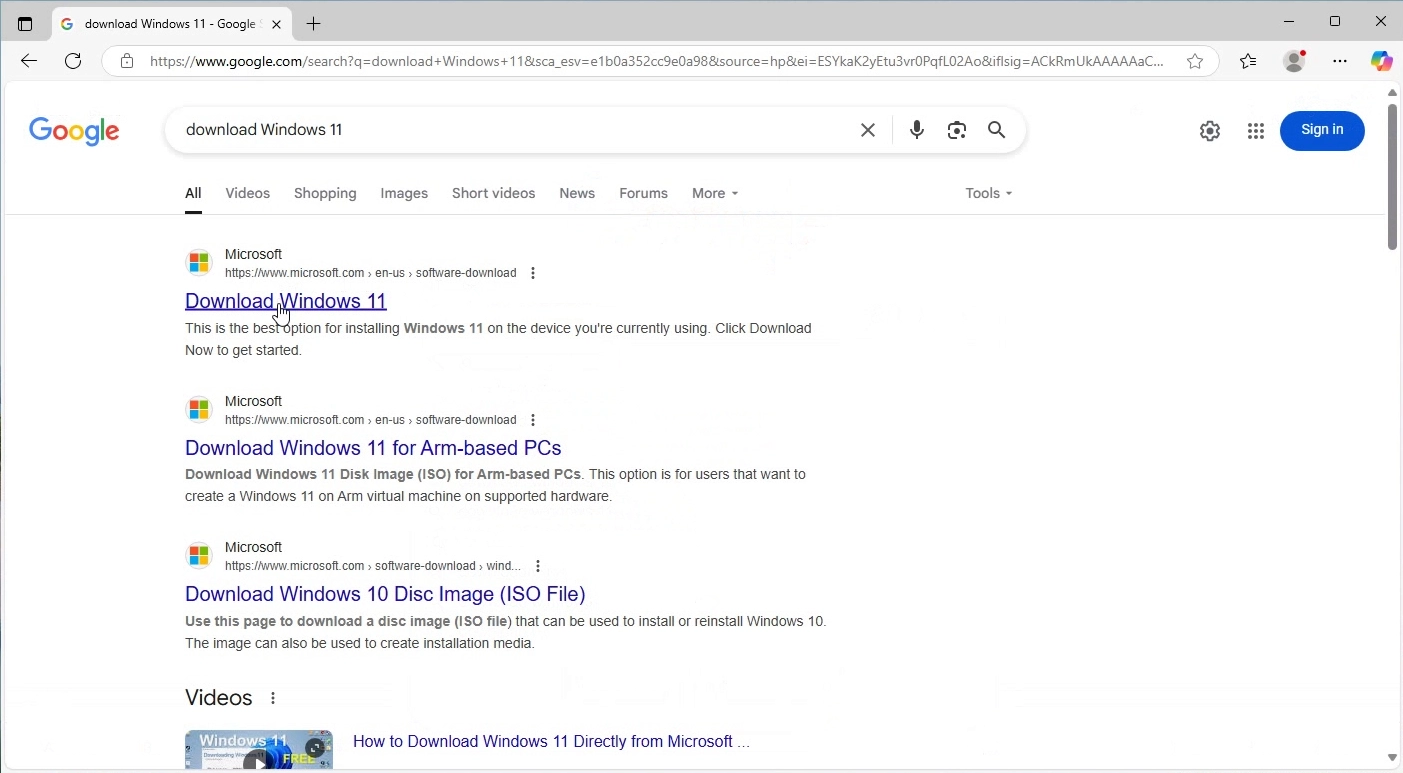Screen dimensions: 1403x773
Task: Switch to the Images tab
Action: 405,194
